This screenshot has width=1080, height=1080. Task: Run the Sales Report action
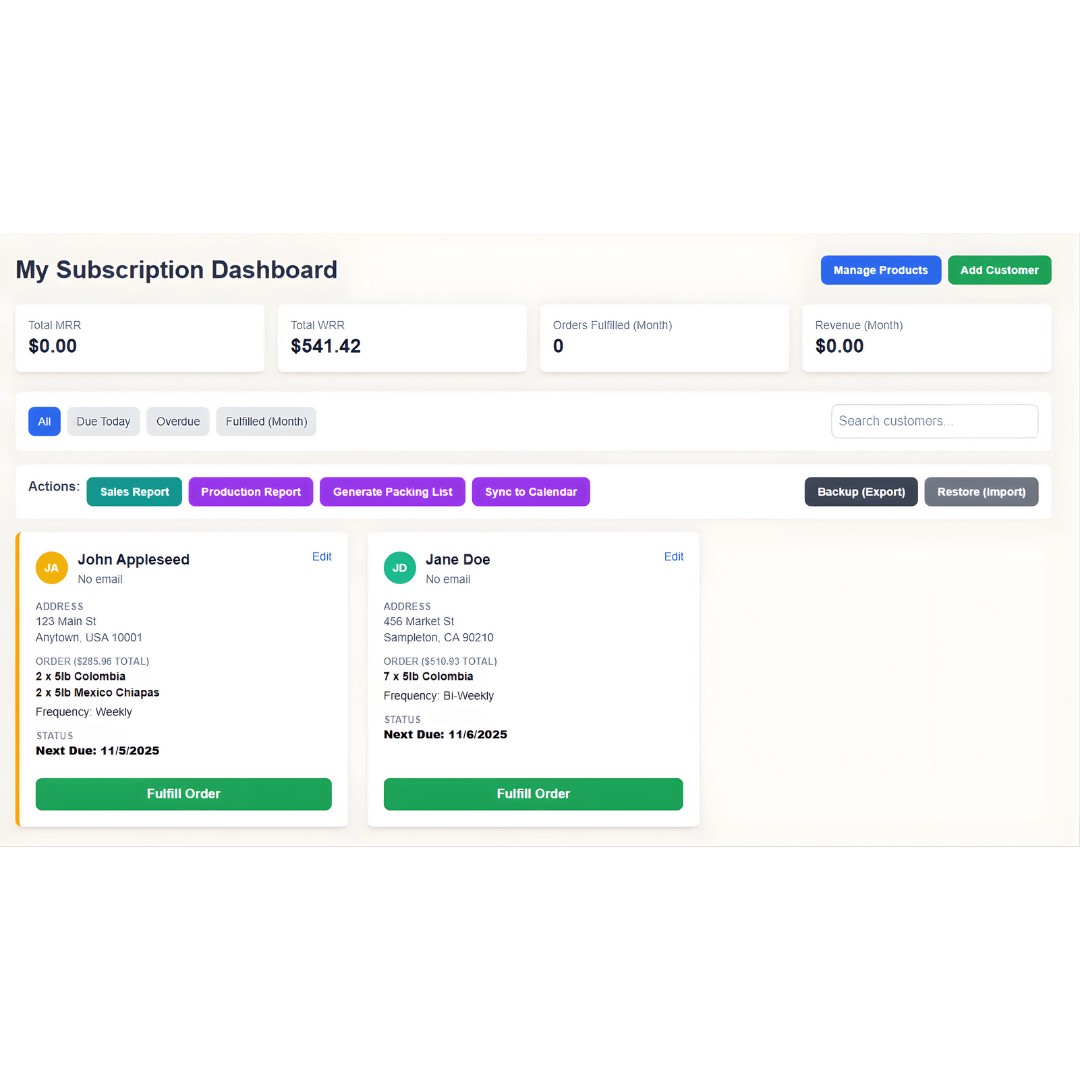[133, 491]
